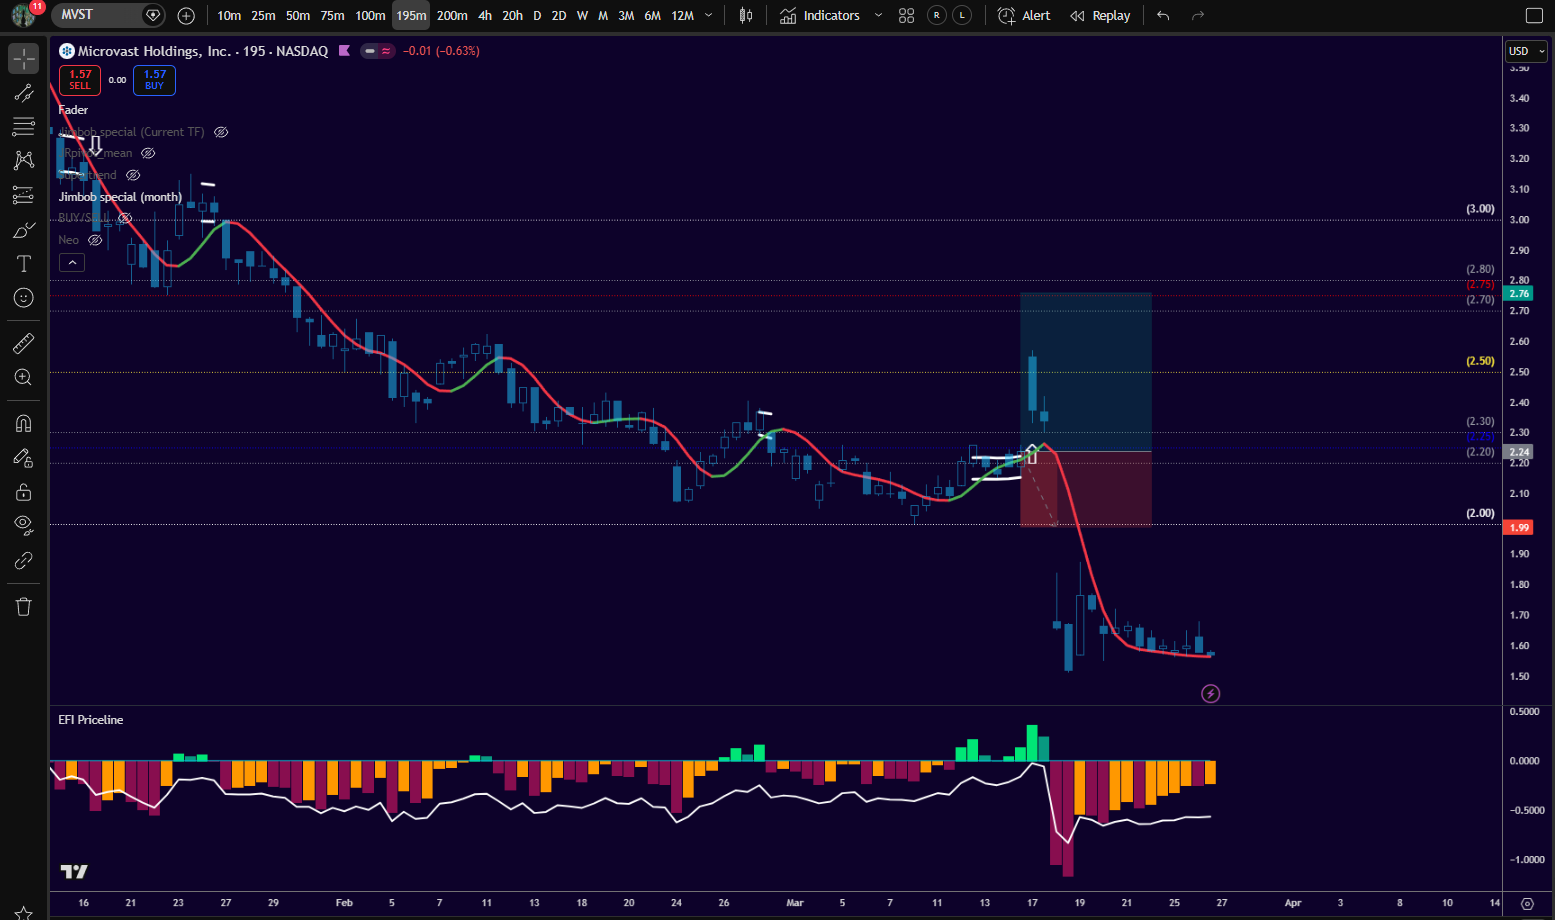Open the emoji icons tool
Image resolution: width=1555 pixels, height=920 pixels.
tap(24, 298)
